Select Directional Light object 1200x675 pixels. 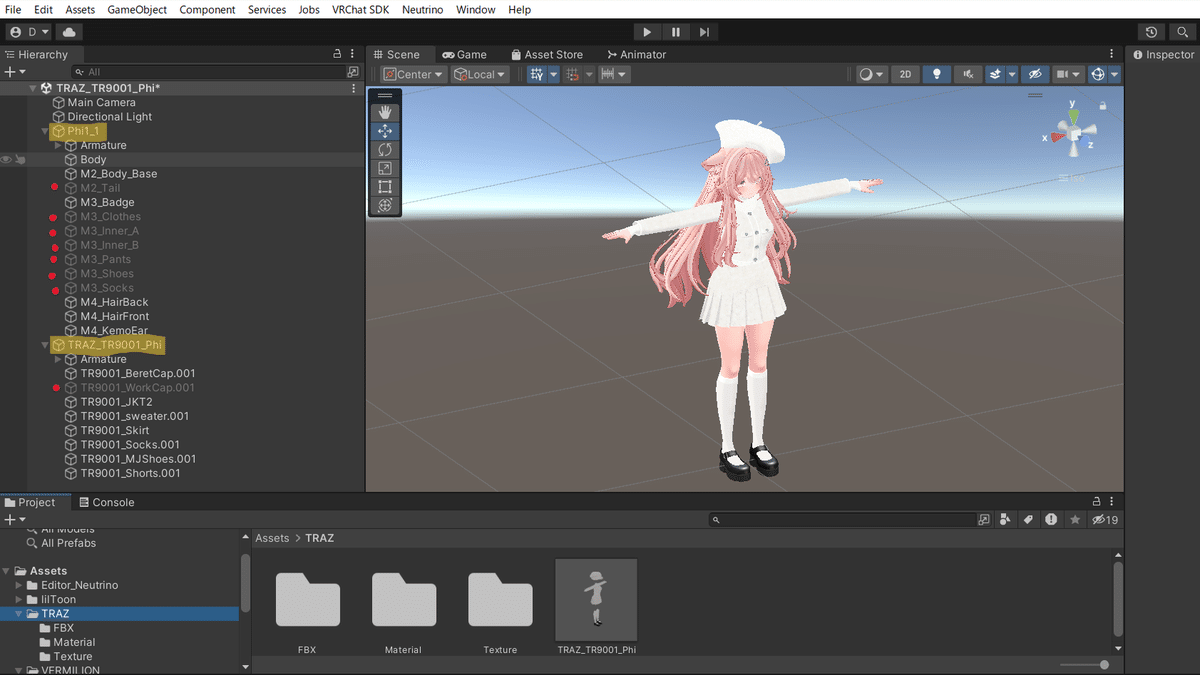pyautogui.click(x=109, y=117)
